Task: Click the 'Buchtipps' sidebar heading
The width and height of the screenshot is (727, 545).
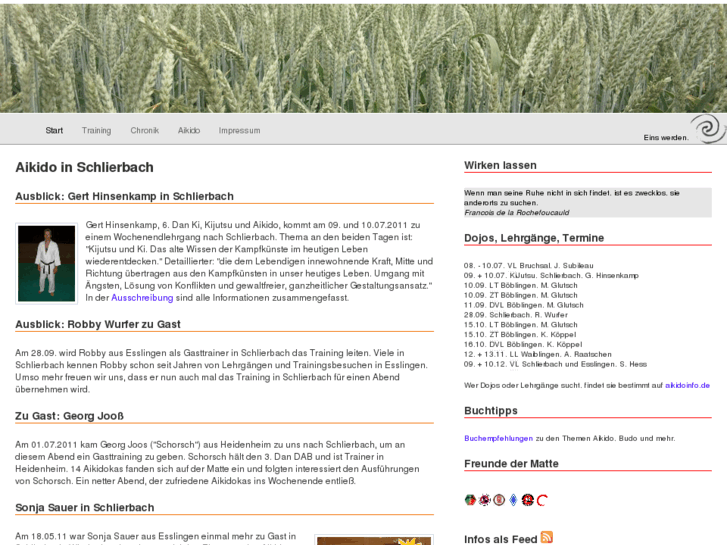Action: (x=491, y=410)
